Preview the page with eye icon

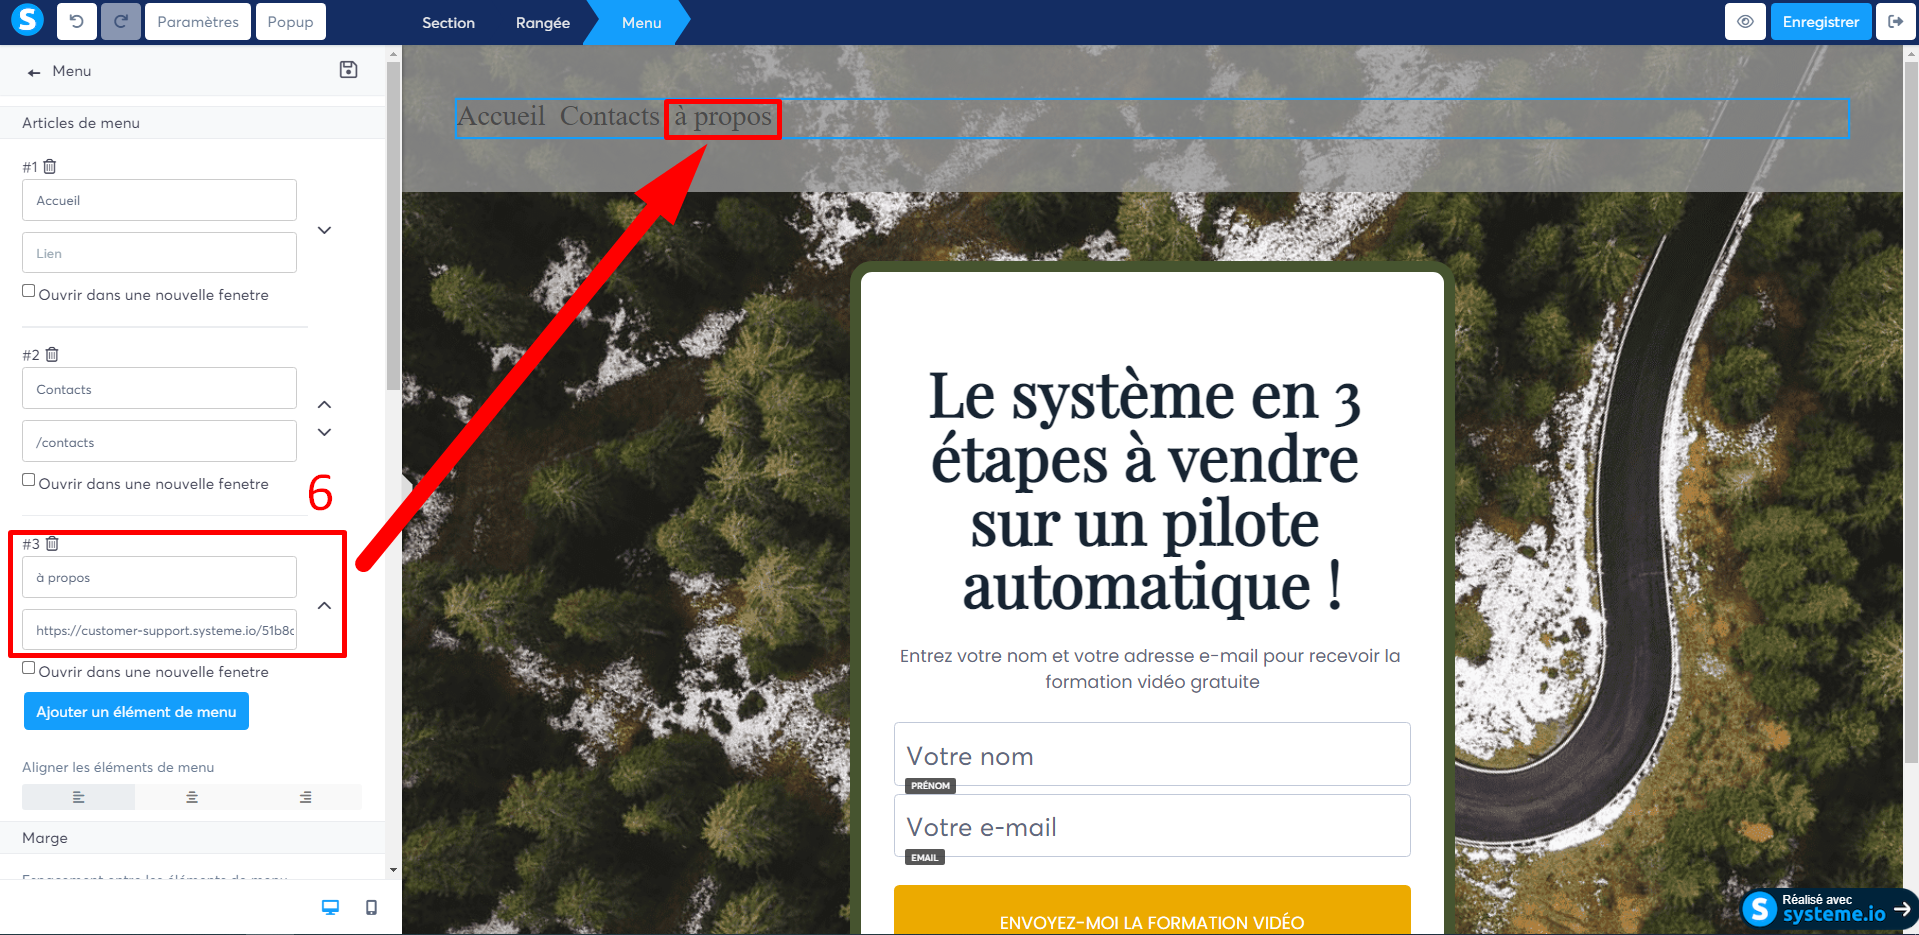tap(1745, 22)
